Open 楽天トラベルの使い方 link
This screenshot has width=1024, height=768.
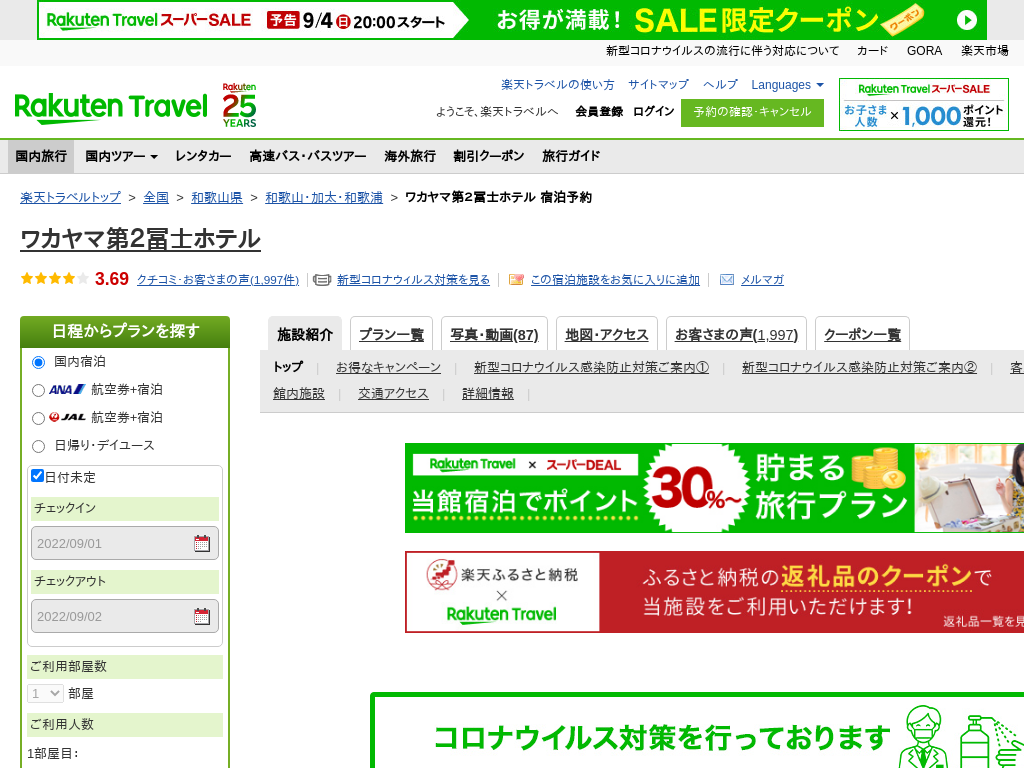click(x=558, y=85)
